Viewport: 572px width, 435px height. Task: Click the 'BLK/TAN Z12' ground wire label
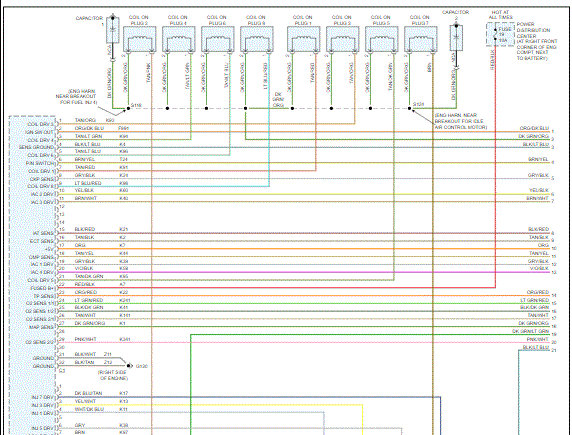tap(93, 362)
